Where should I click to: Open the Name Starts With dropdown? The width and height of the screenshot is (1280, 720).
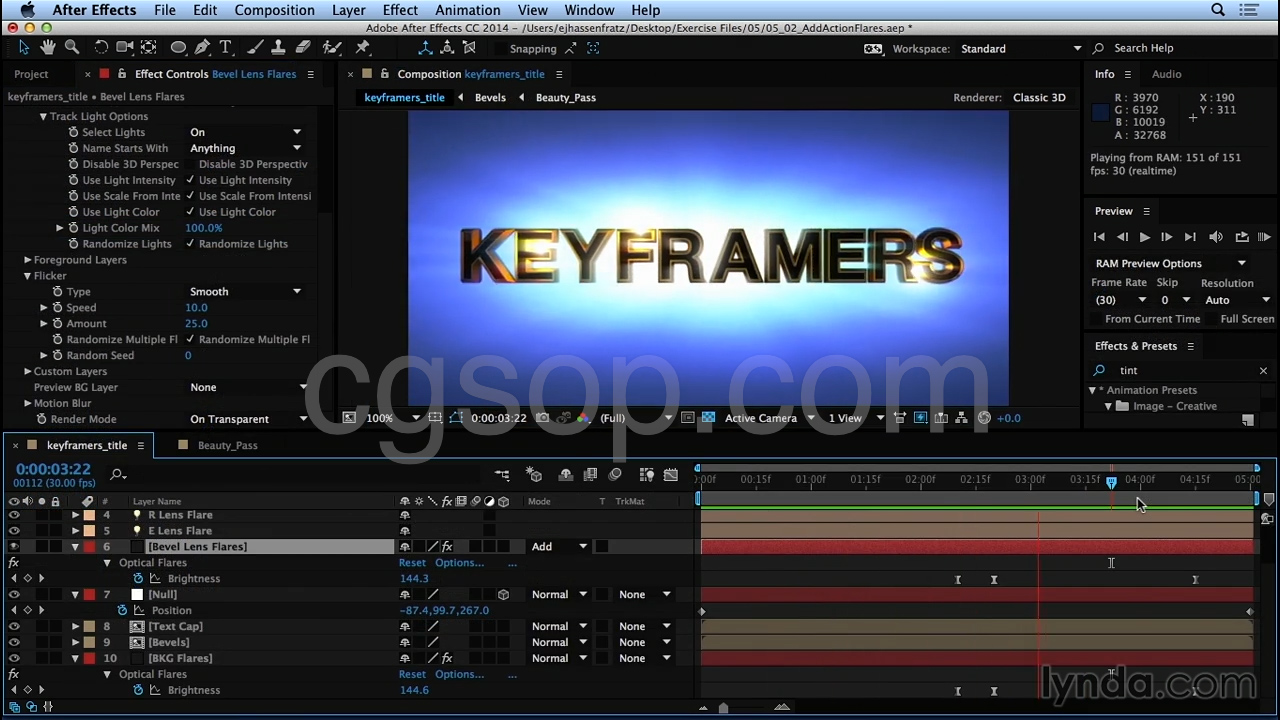coord(246,148)
